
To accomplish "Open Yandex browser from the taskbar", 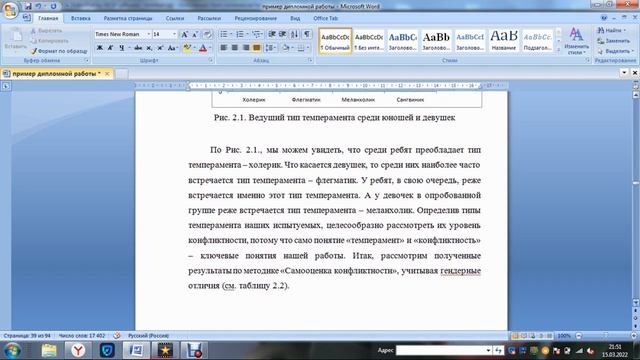I will click(x=78, y=350).
